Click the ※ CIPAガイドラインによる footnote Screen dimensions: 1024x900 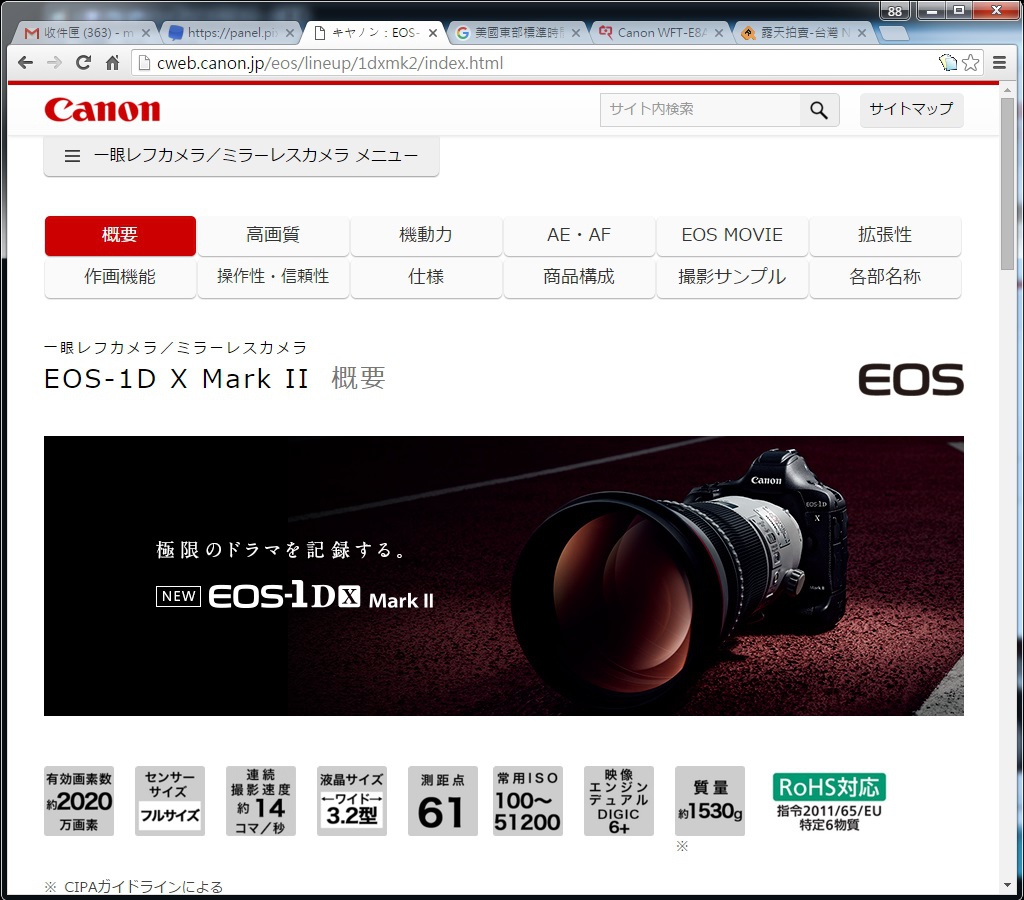coord(133,887)
